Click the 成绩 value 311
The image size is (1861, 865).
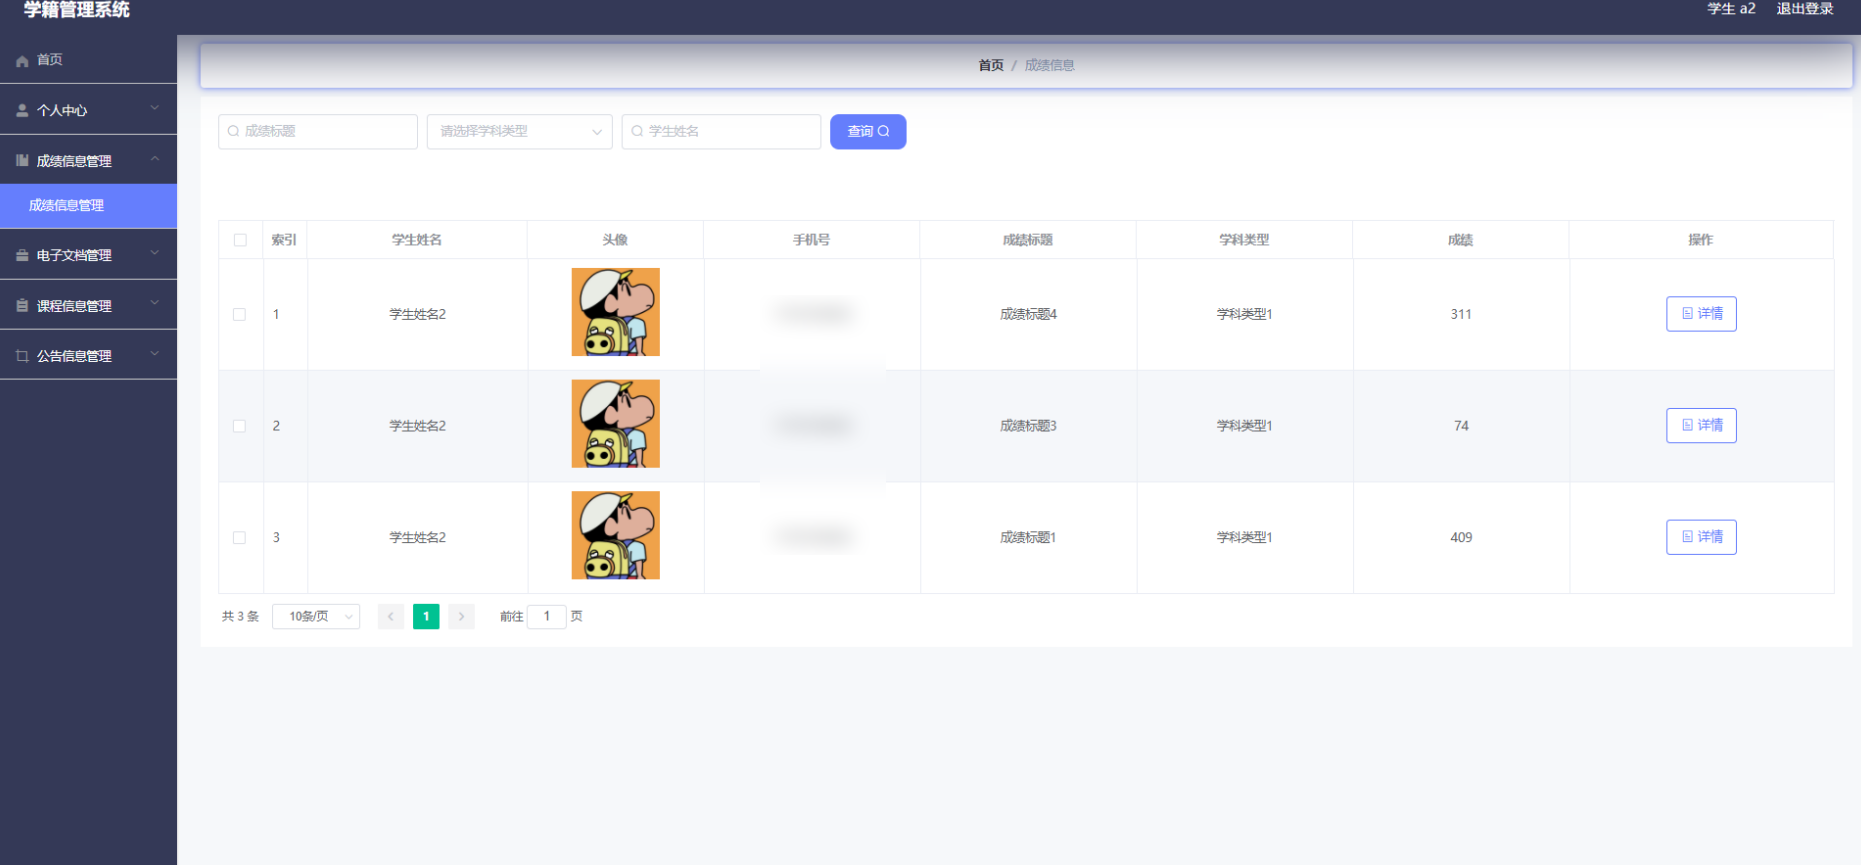1461,315
